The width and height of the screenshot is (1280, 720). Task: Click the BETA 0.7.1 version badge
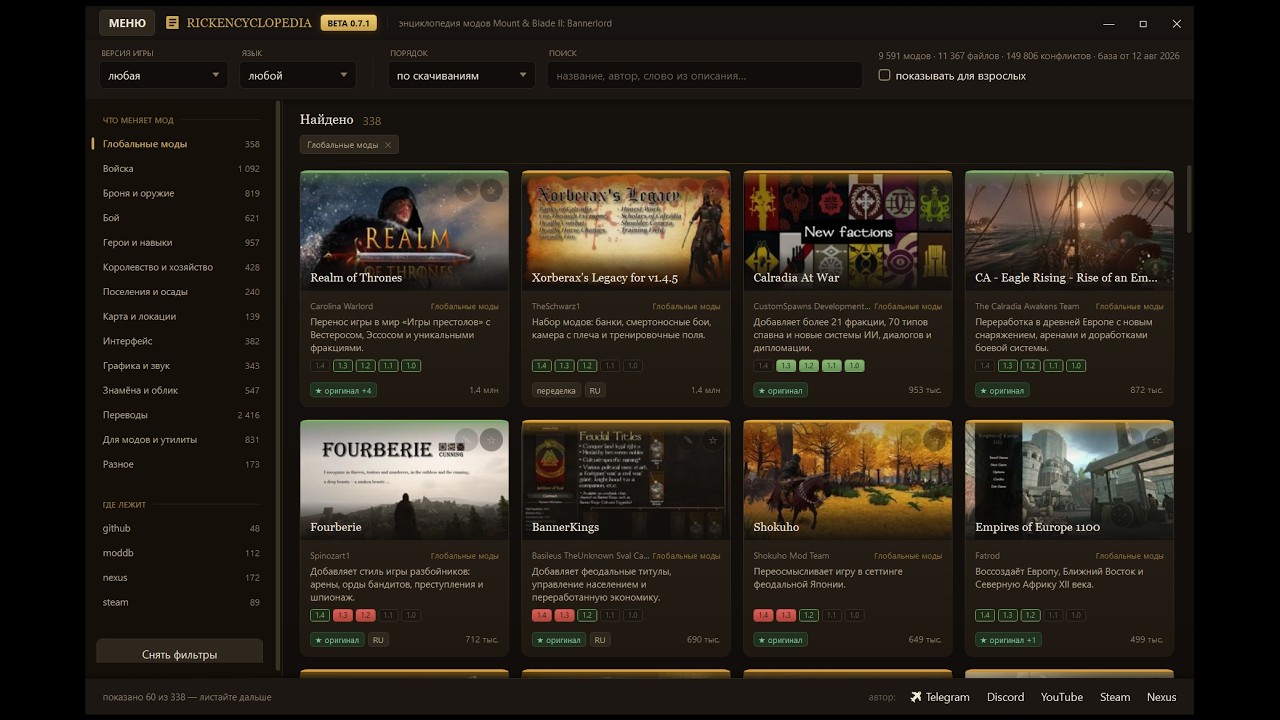point(348,23)
